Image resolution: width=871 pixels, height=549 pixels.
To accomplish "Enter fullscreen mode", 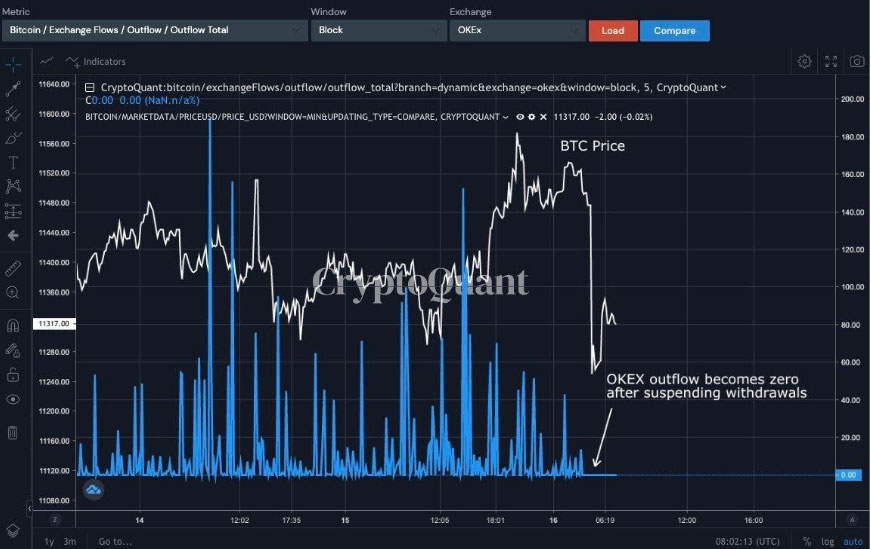I will (831, 61).
